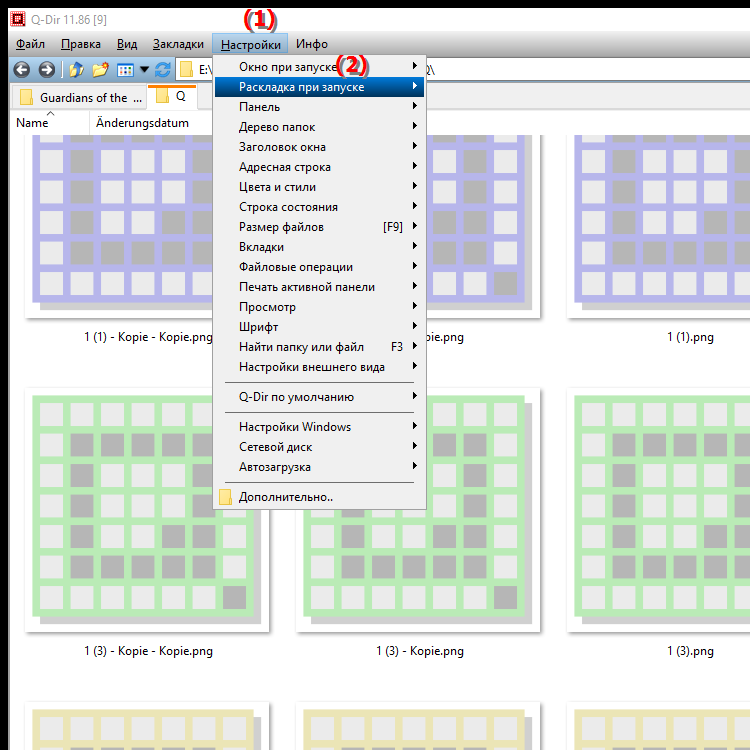Screen dimensions: 750x750
Task: Click the folder icon beside Дополнительно
Action: [x=225, y=497]
